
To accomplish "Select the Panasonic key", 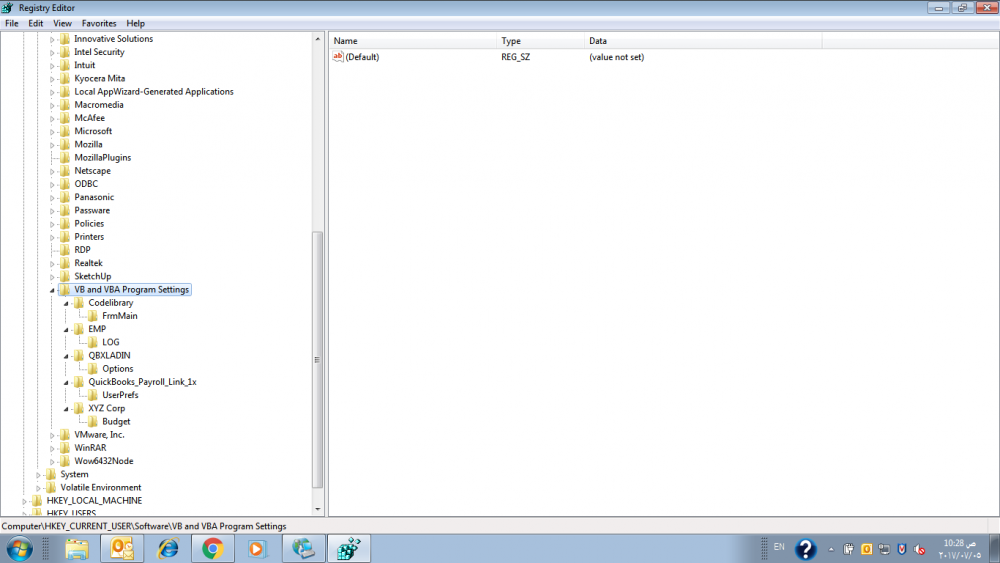I will click(94, 198).
